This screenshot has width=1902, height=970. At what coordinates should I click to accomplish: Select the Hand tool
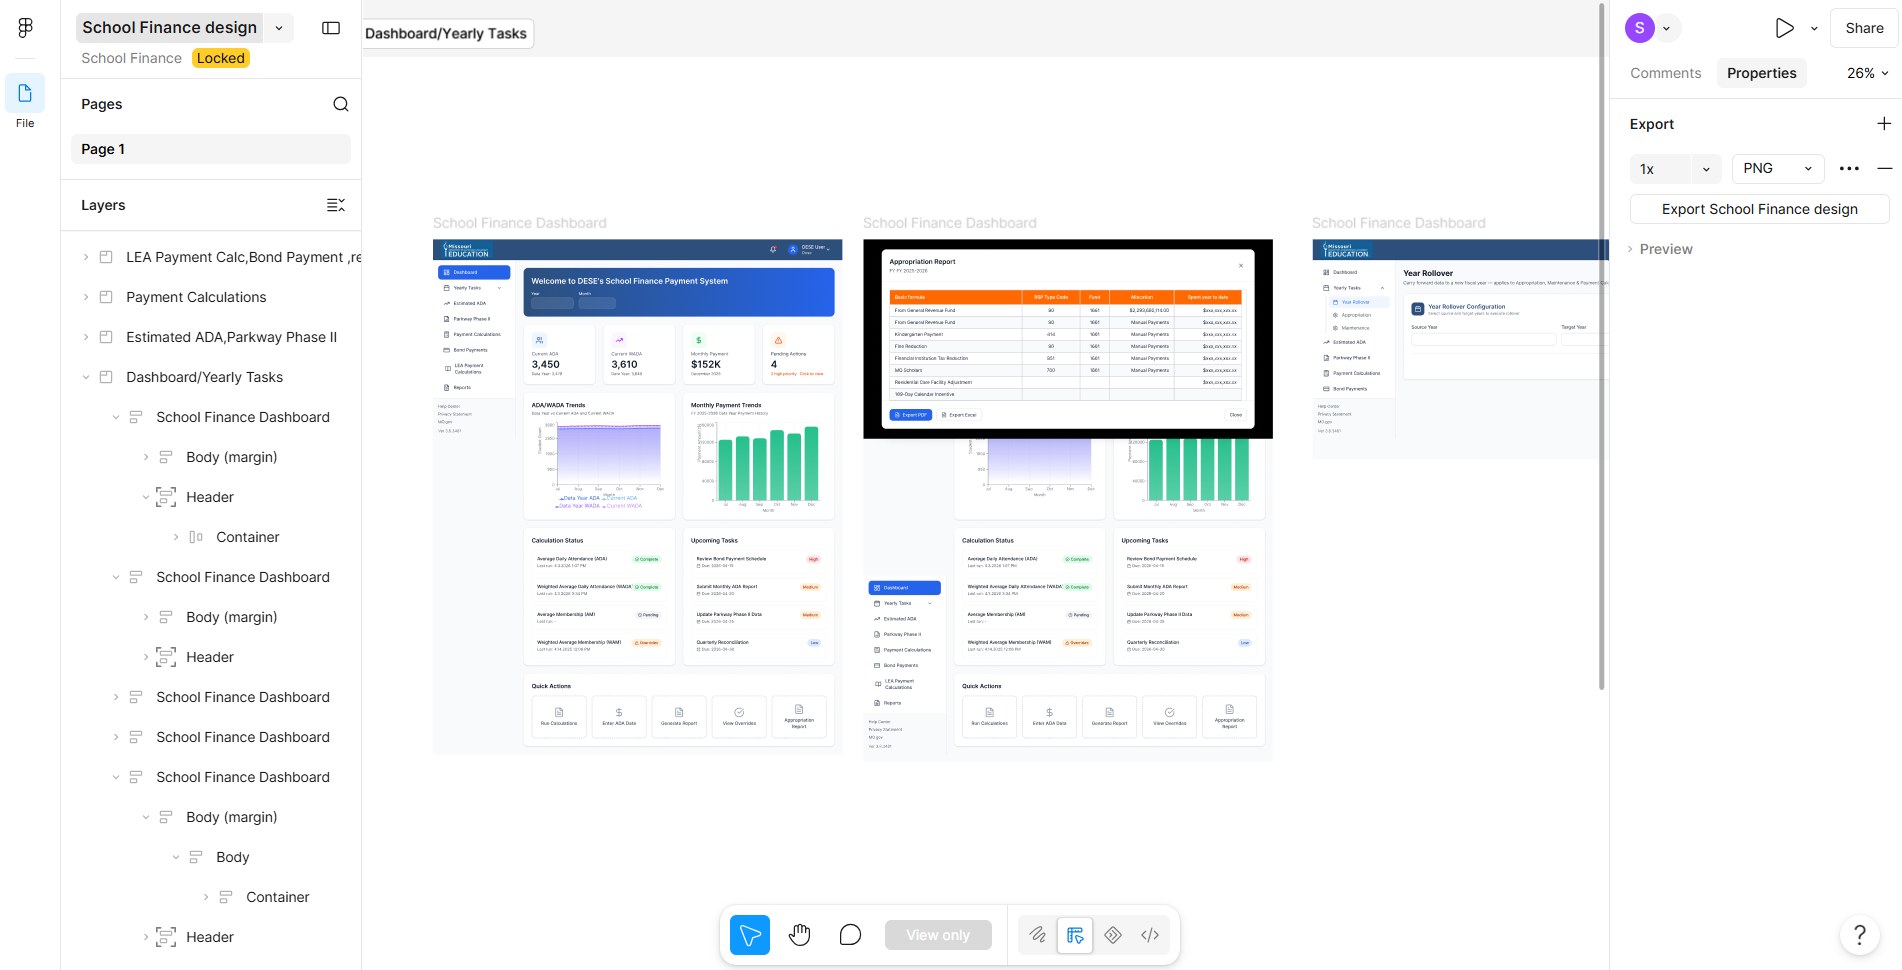click(x=800, y=935)
